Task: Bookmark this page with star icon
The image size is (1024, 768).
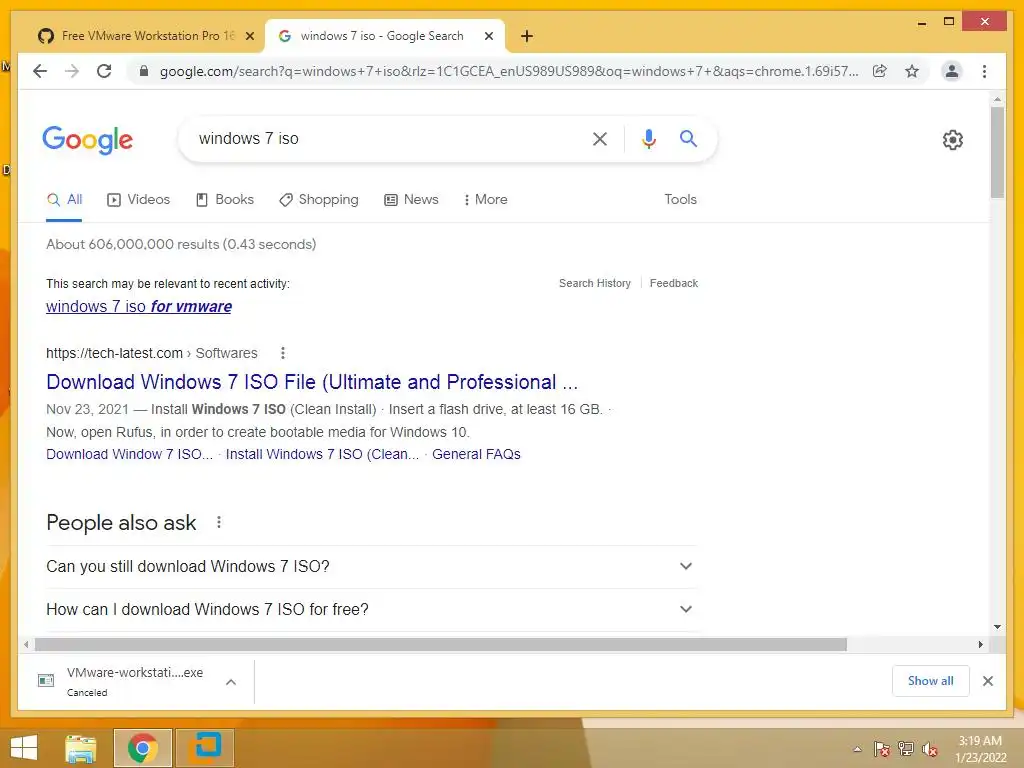Action: click(x=912, y=71)
